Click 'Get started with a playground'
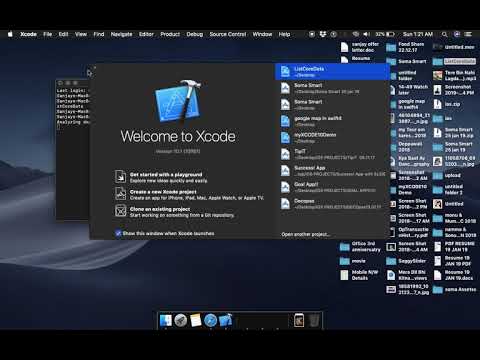 point(166,174)
